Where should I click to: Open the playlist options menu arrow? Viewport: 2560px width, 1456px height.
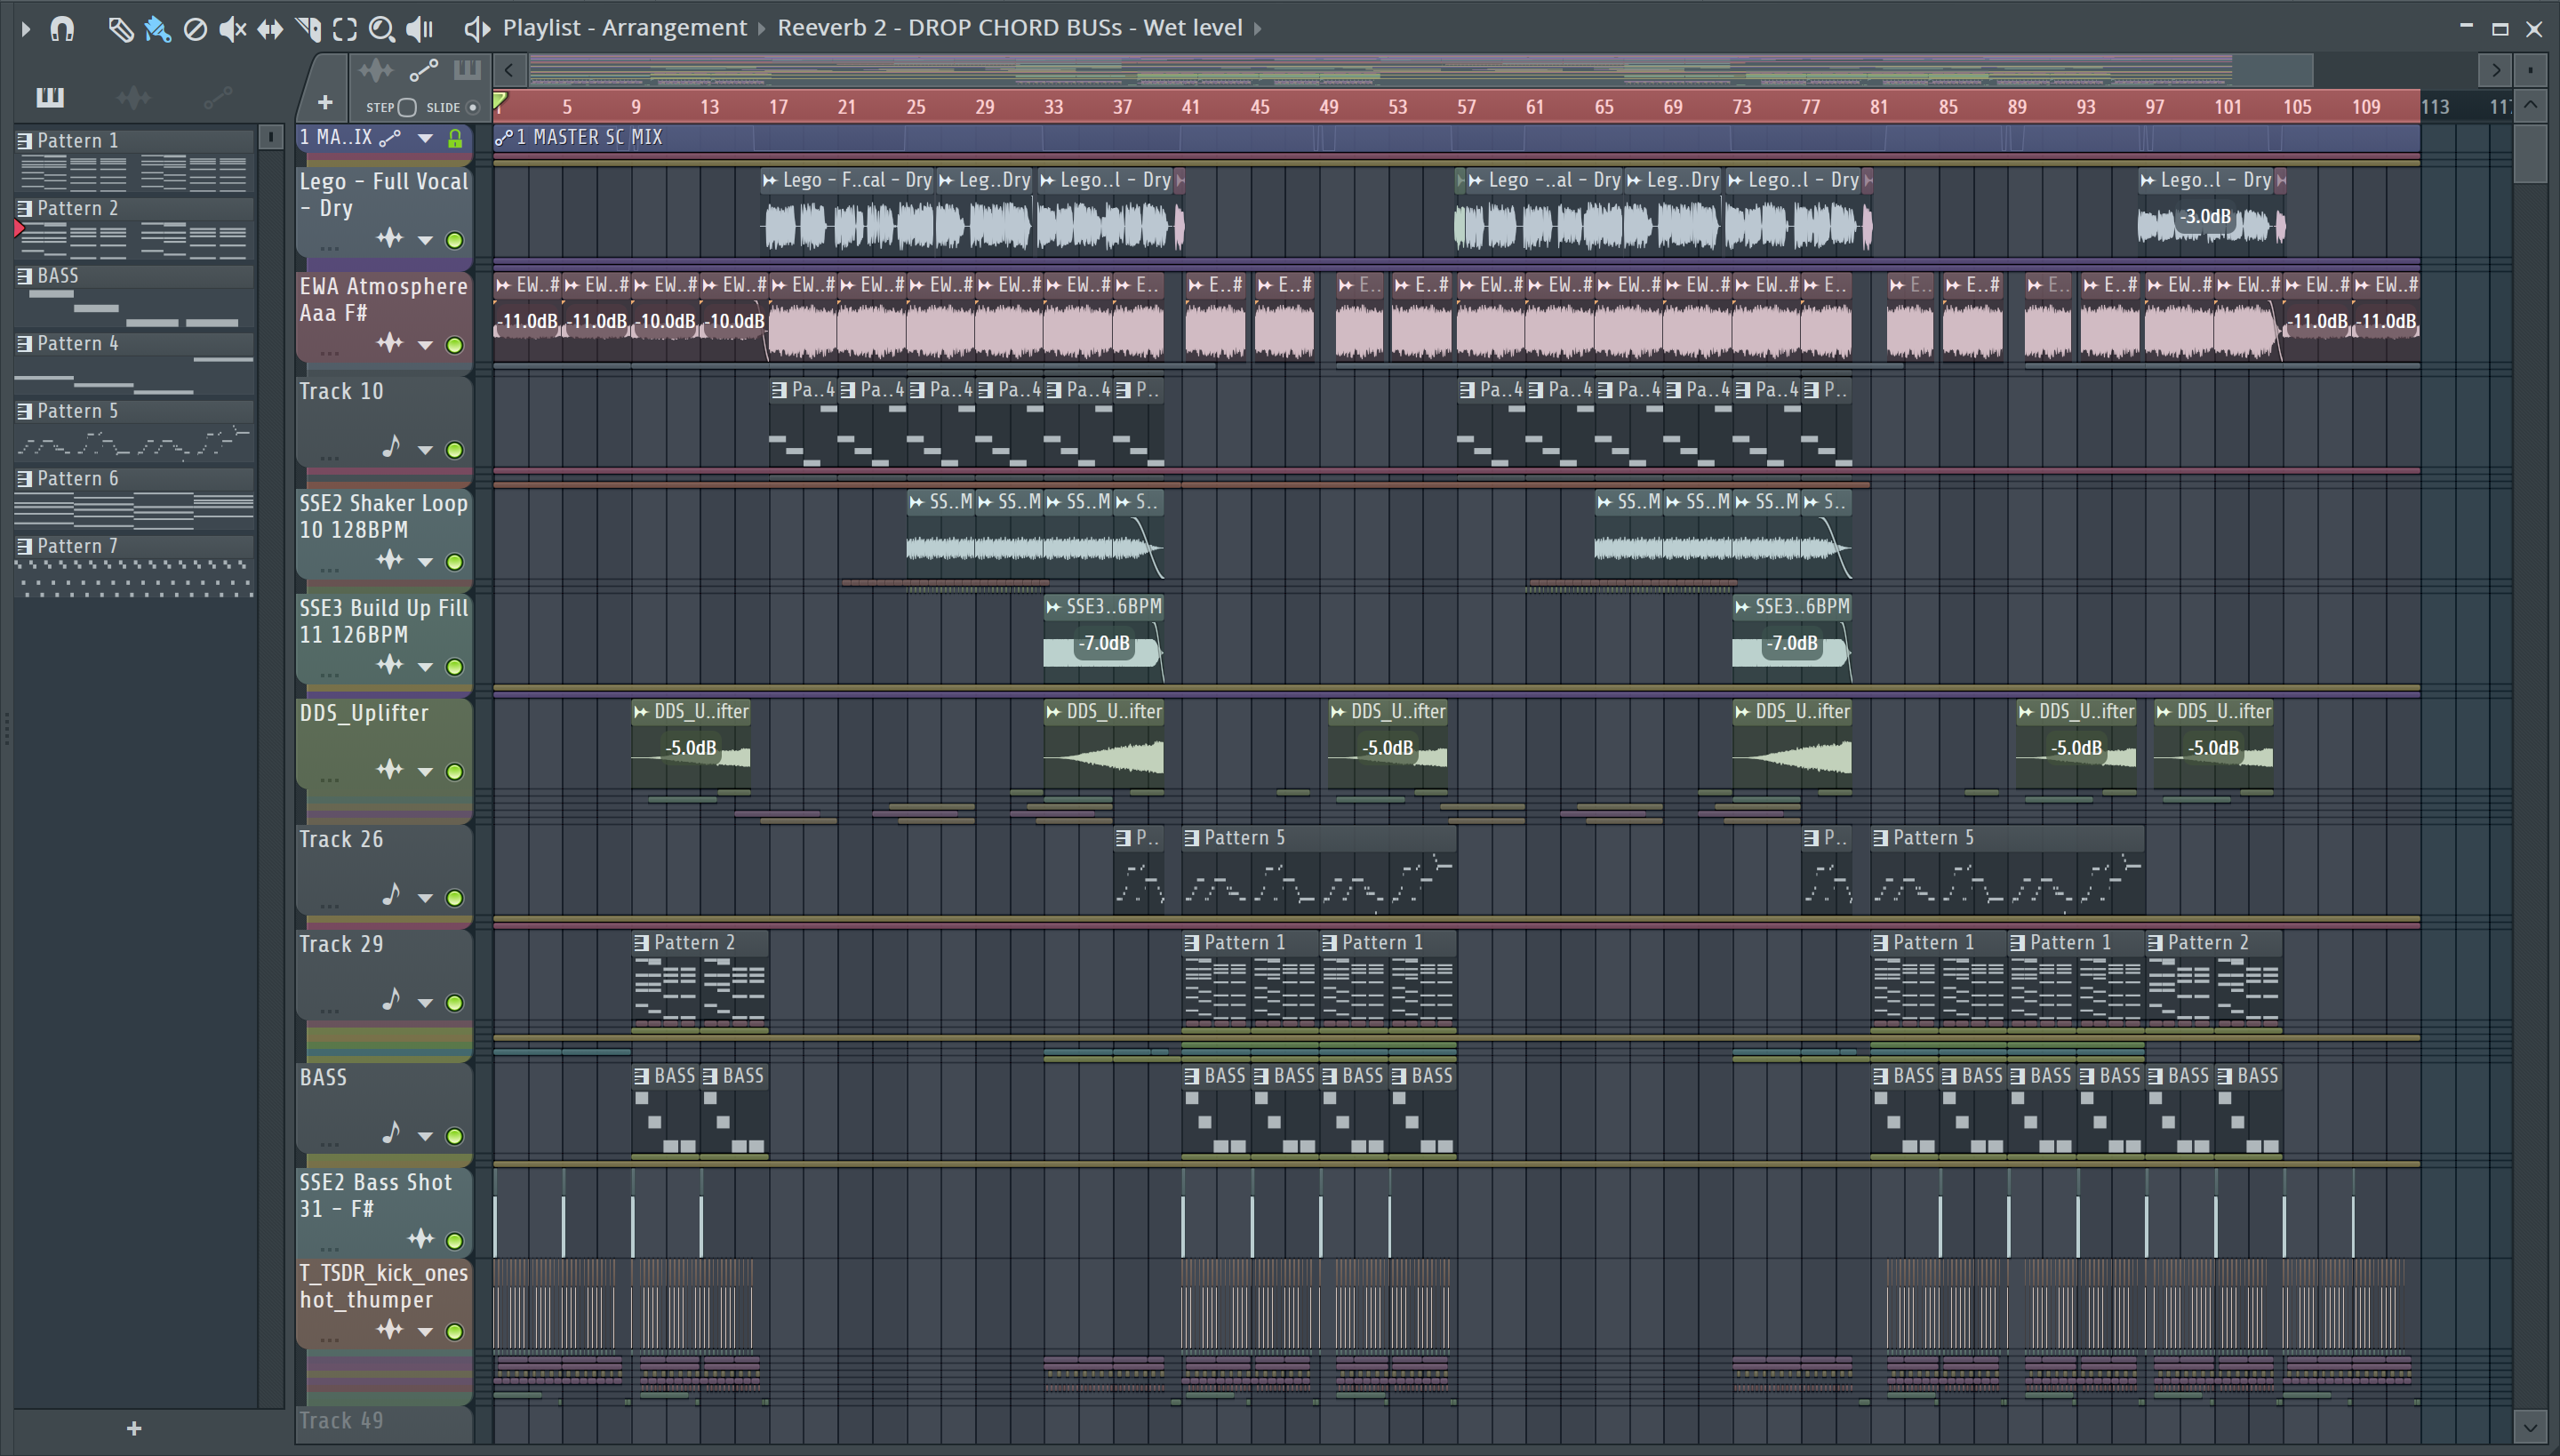tap(26, 29)
